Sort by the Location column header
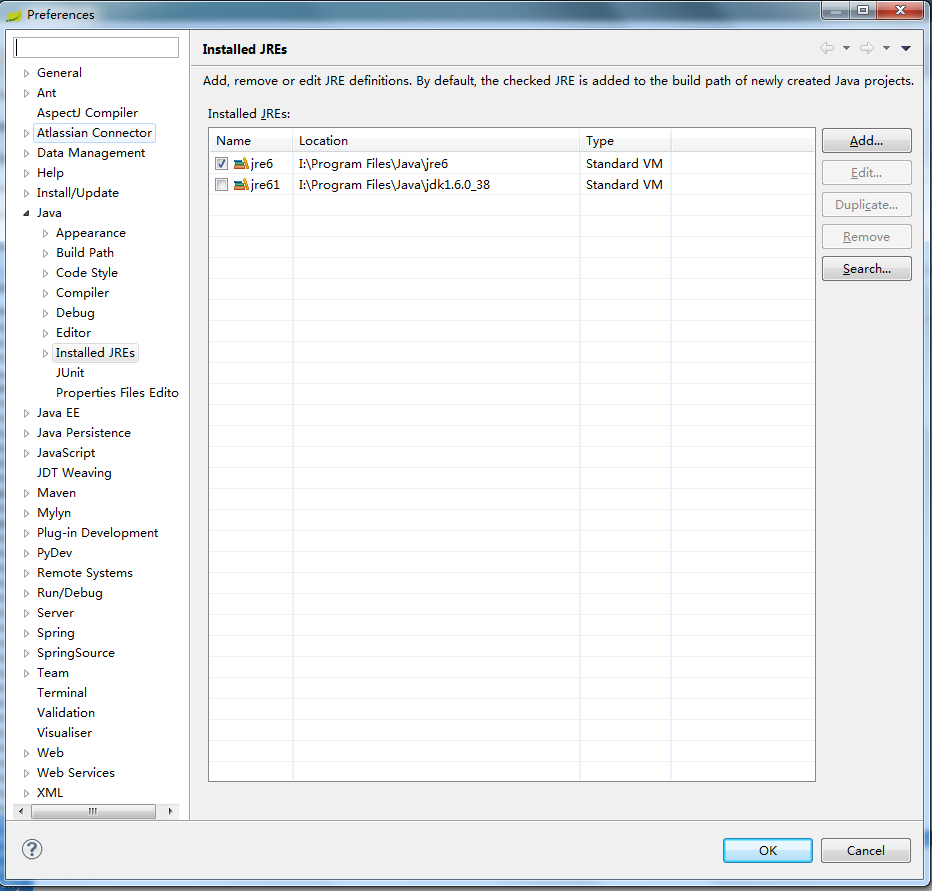 coord(436,141)
